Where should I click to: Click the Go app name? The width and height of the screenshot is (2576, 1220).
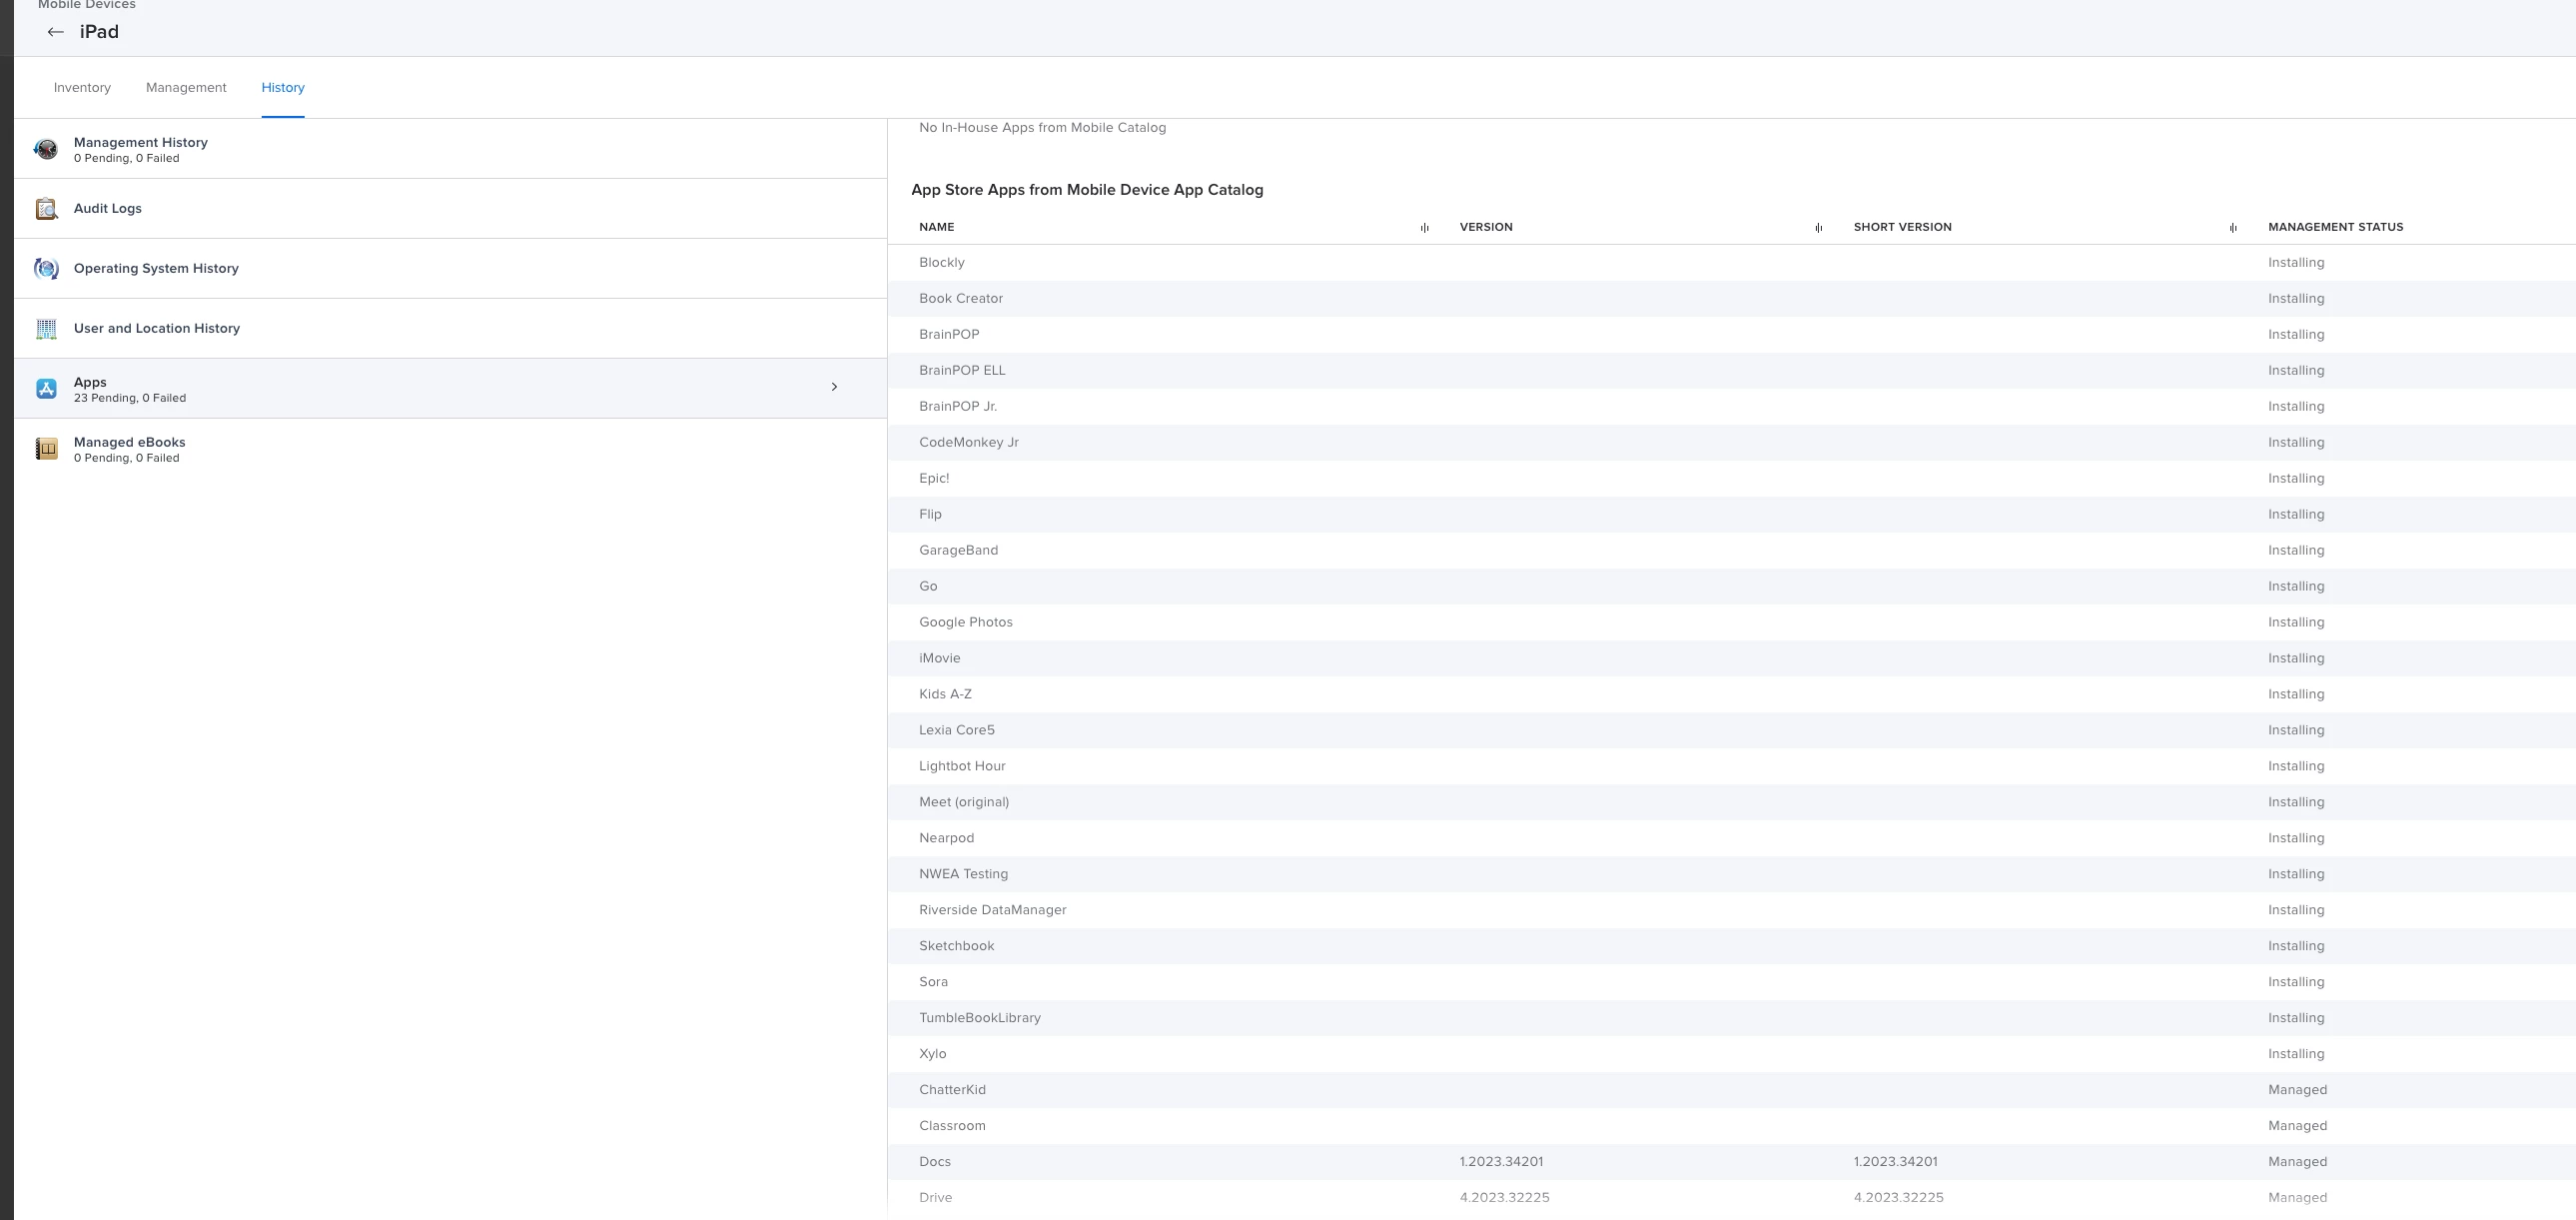point(928,587)
